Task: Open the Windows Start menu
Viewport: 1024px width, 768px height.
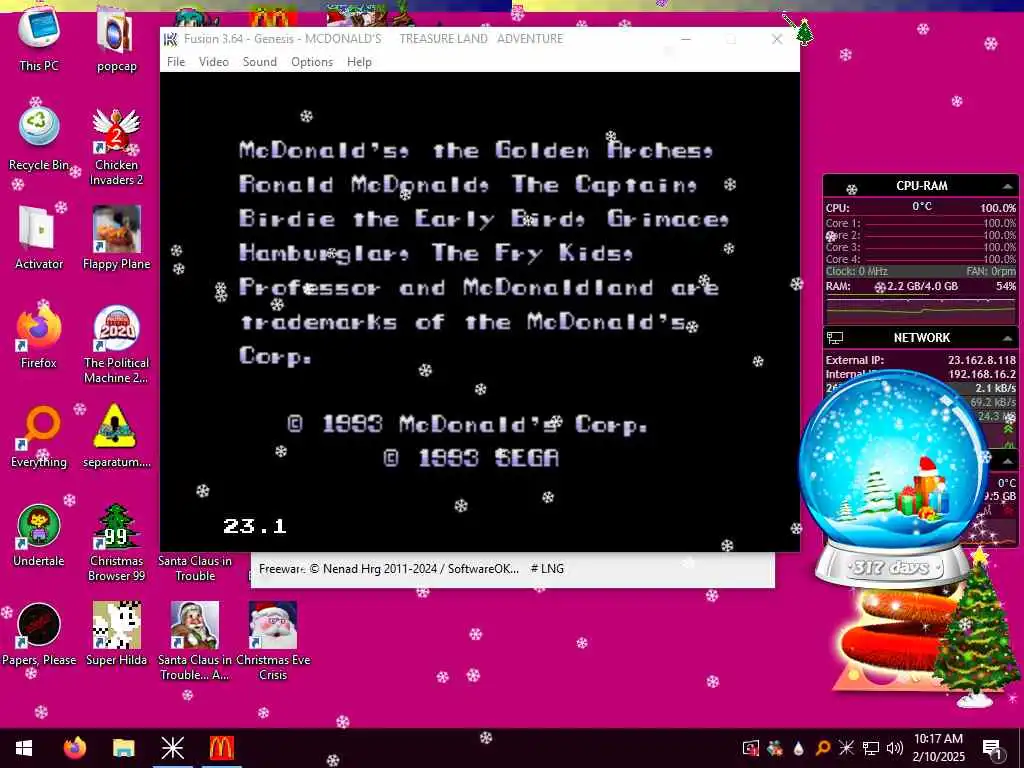Action: 24,748
